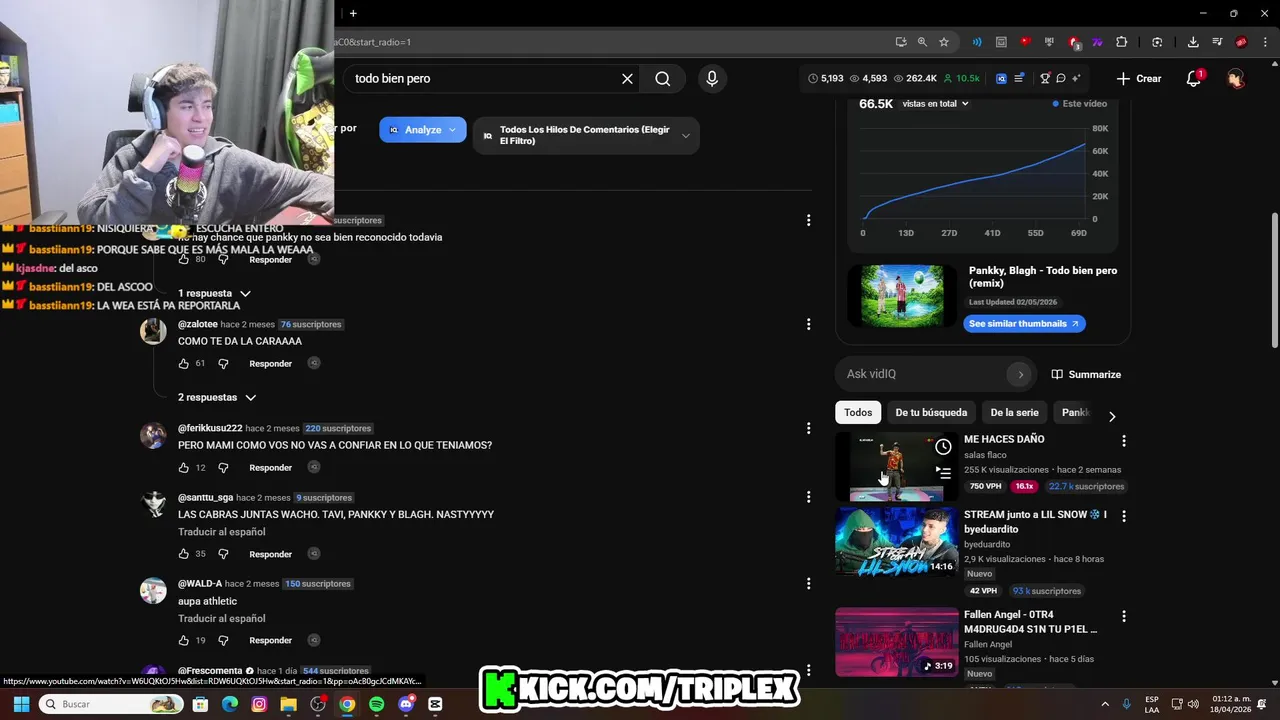Open options for STREAM junto a LIL SNOW
The width and height of the screenshot is (1280, 720).
coord(1123,517)
